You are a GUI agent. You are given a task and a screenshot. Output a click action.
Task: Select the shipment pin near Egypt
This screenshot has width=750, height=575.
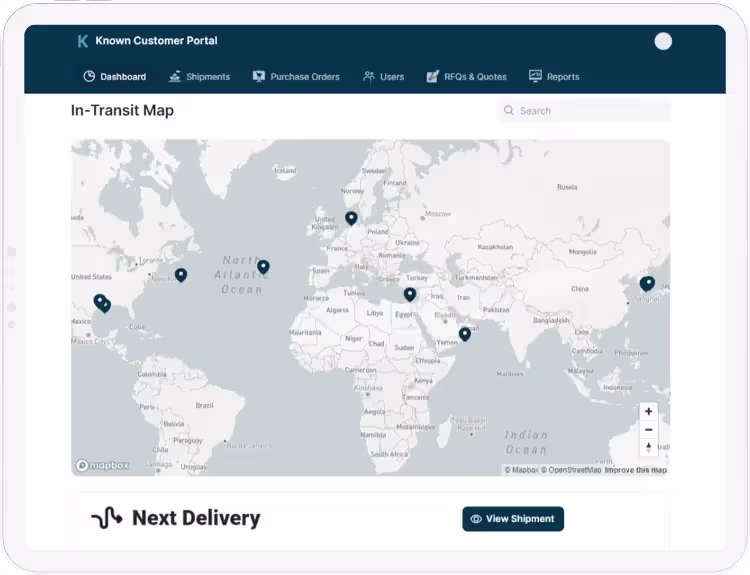point(409,294)
